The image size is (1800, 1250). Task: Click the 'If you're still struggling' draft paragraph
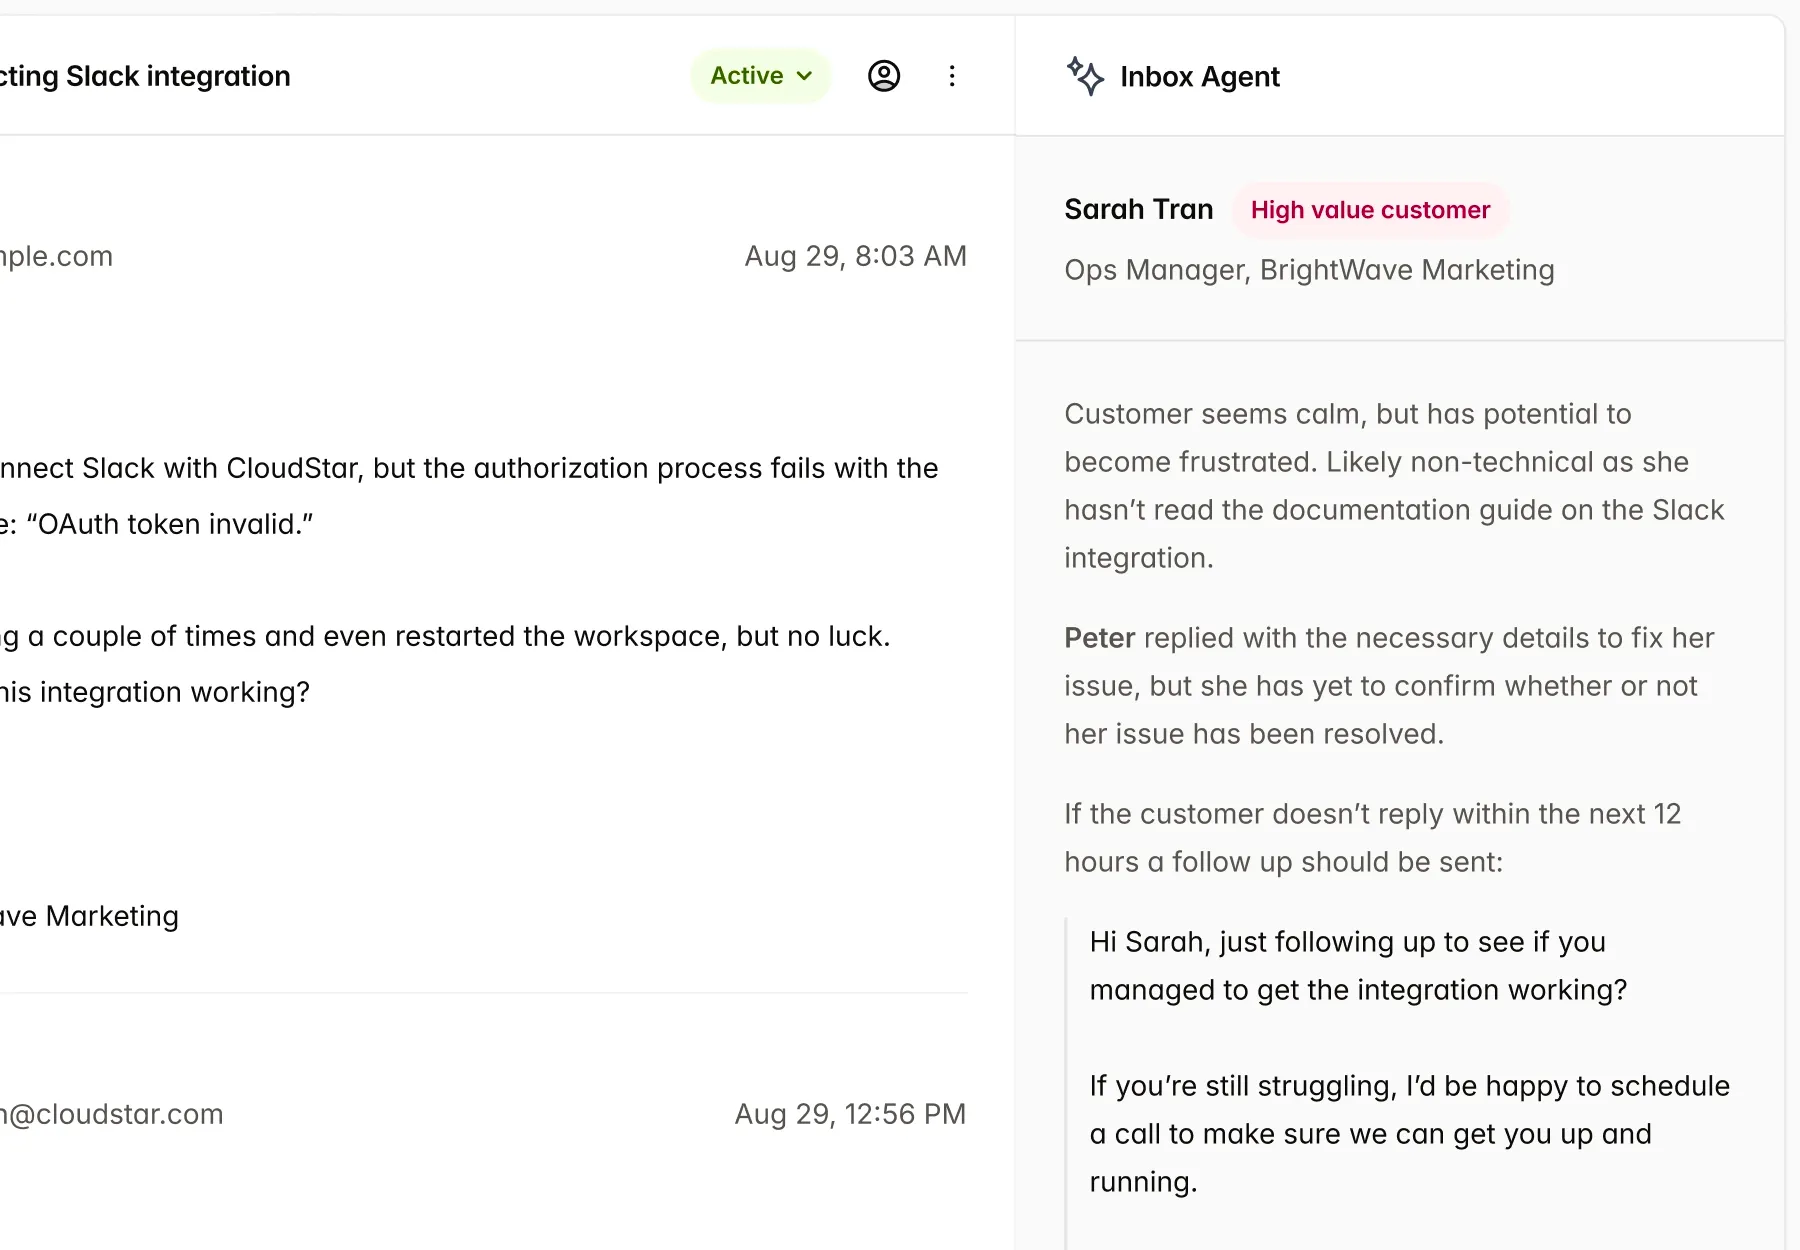[1409, 1134]
